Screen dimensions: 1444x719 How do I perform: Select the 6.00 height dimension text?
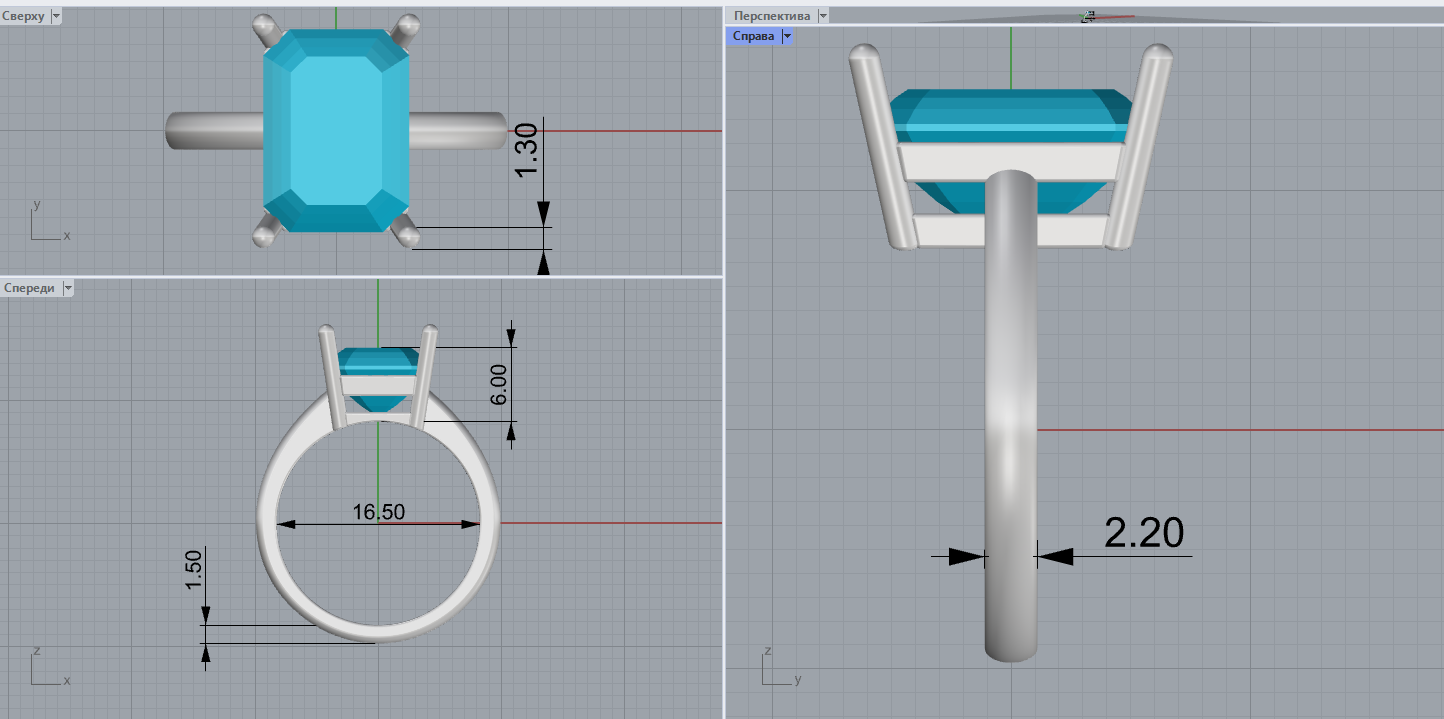(500, 383)
